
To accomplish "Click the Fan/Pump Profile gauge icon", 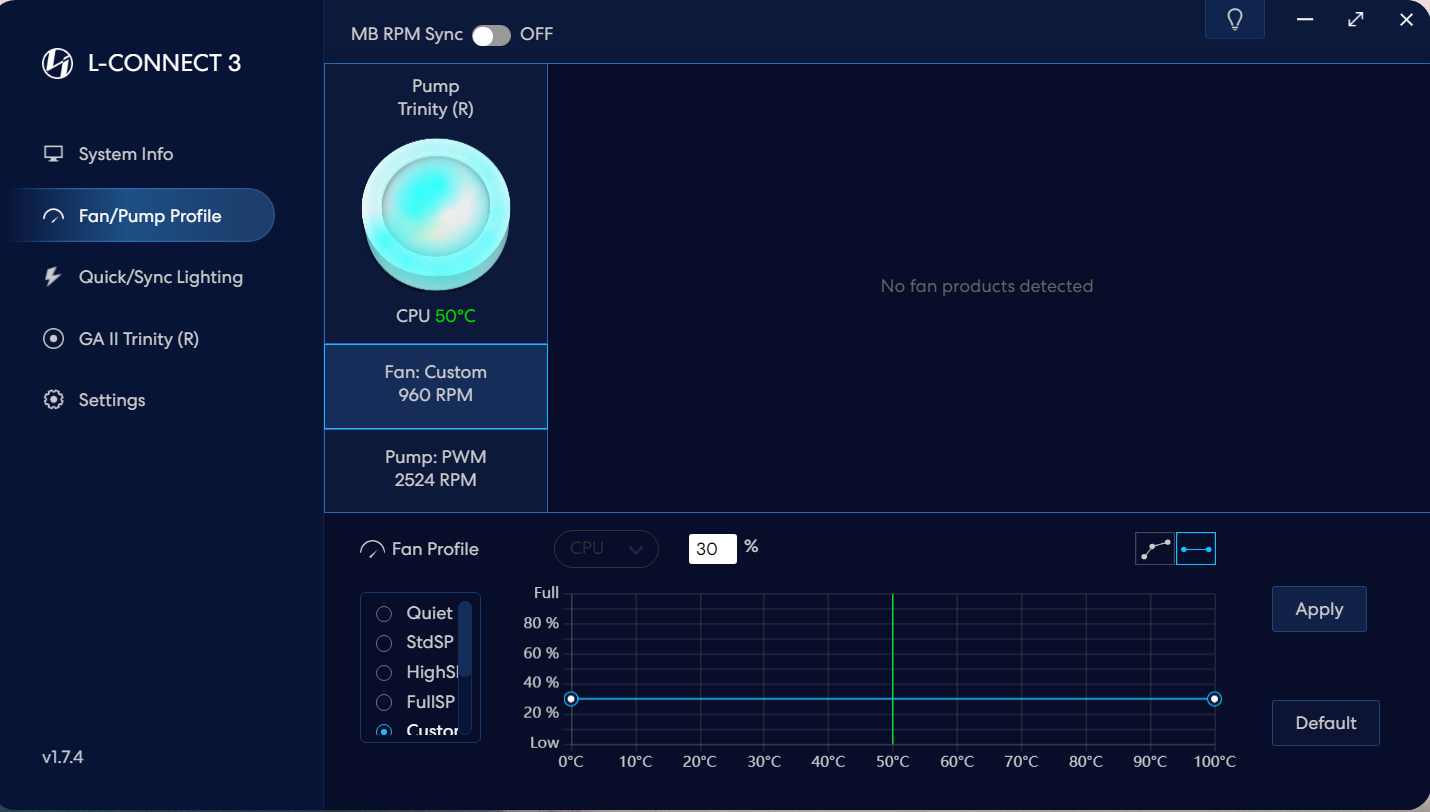I will click(x=53, y=216).
